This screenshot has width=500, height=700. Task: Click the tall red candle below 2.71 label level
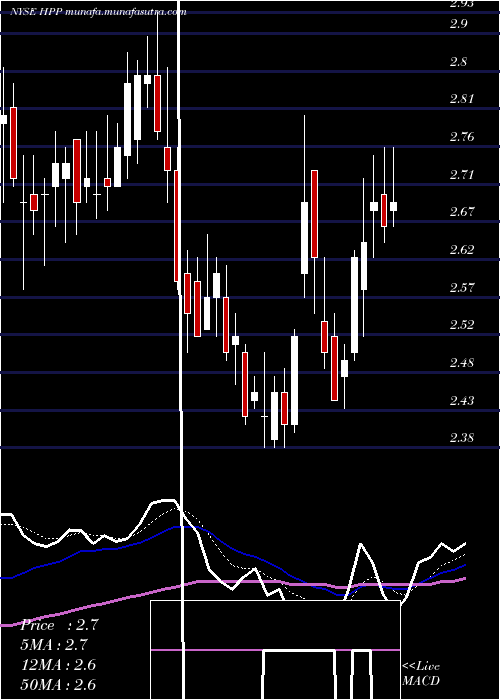click(x=315, y=214)
